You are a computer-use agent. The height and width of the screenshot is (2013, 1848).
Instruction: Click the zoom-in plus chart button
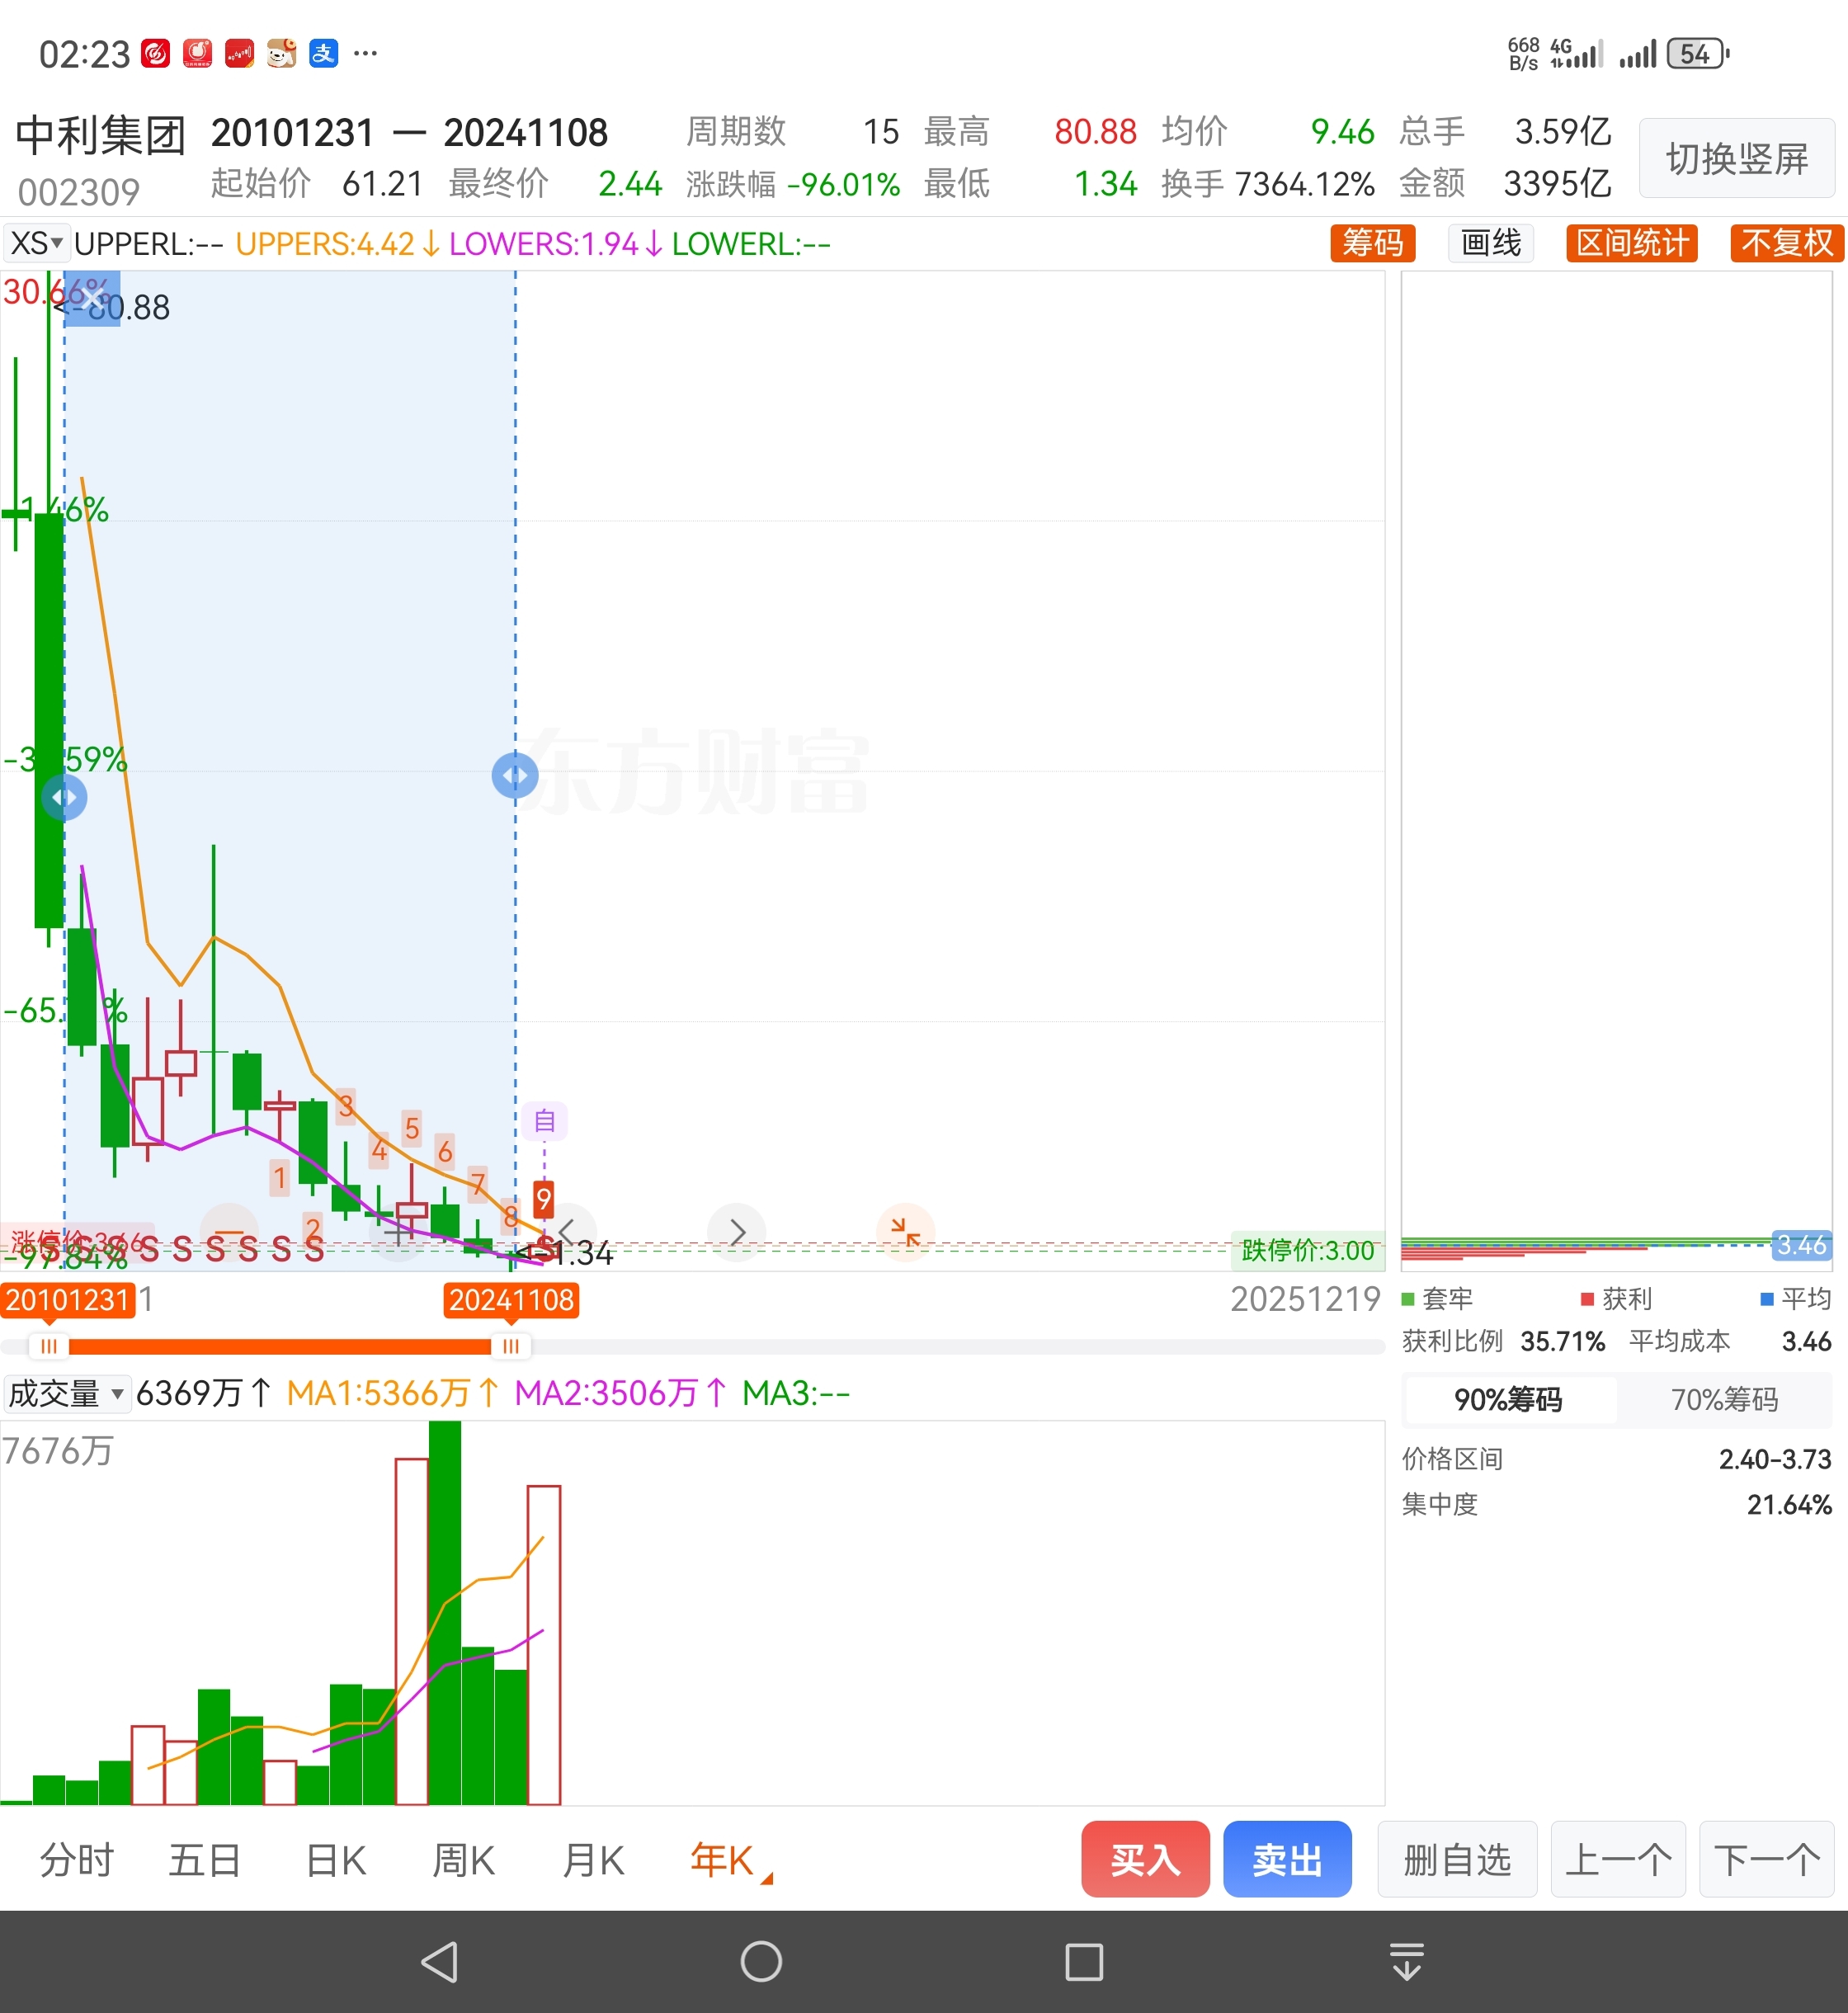click(x=398, y=1234)
